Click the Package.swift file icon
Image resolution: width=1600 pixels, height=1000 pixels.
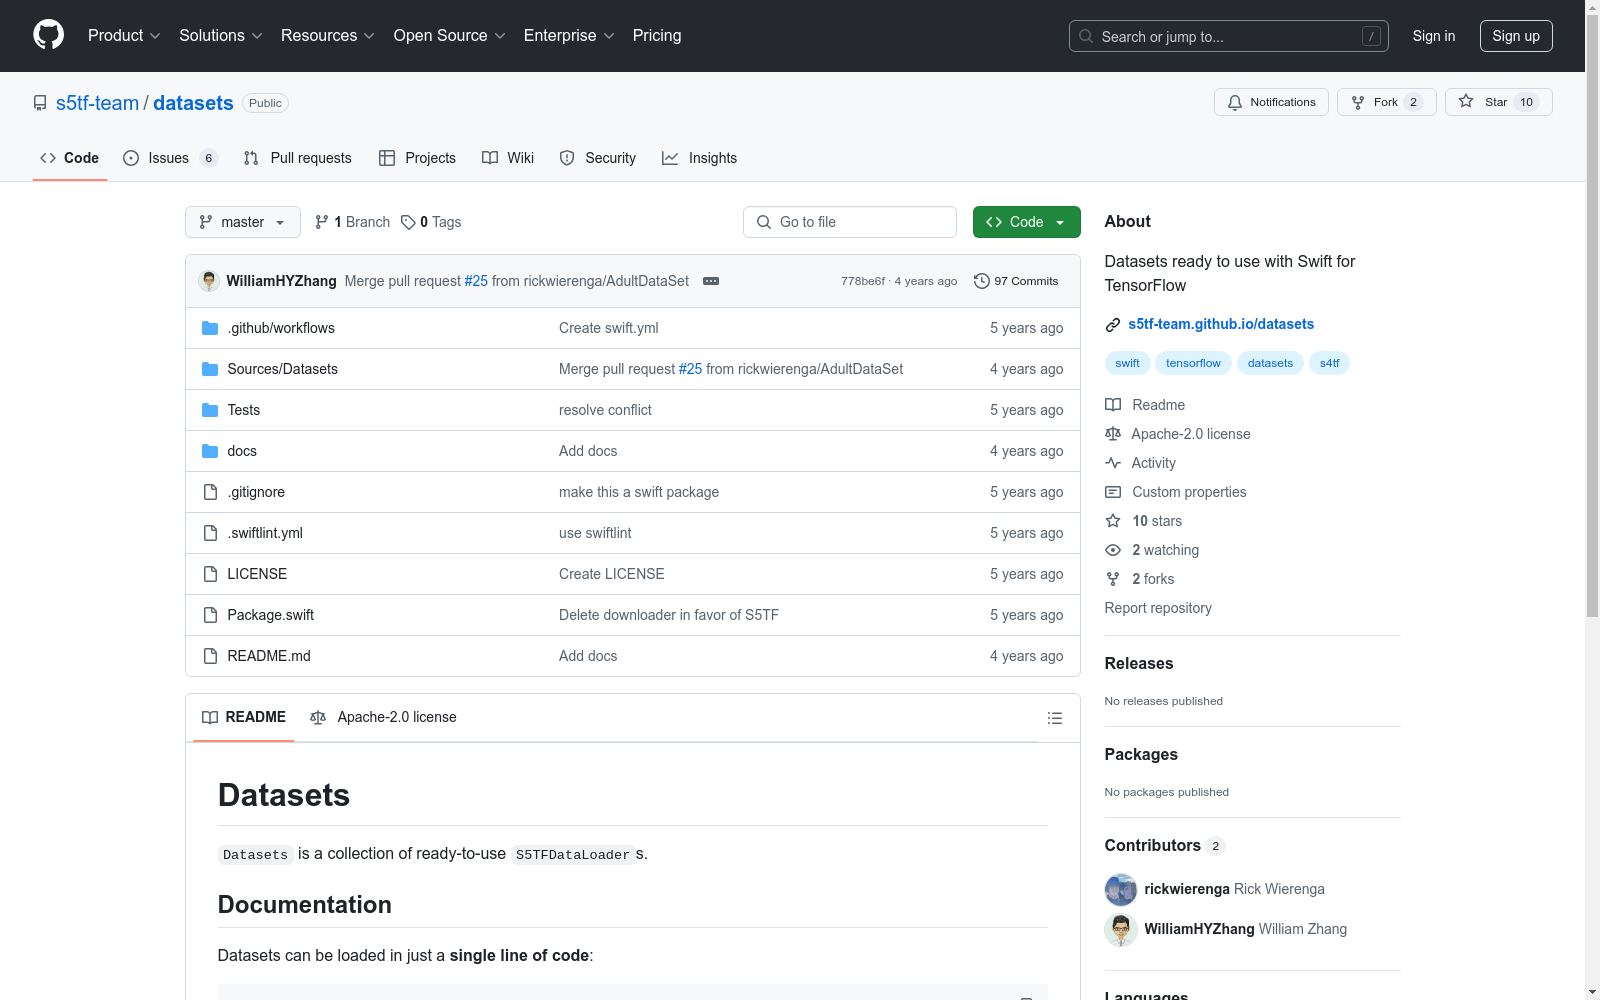click(x=210, y=615)
